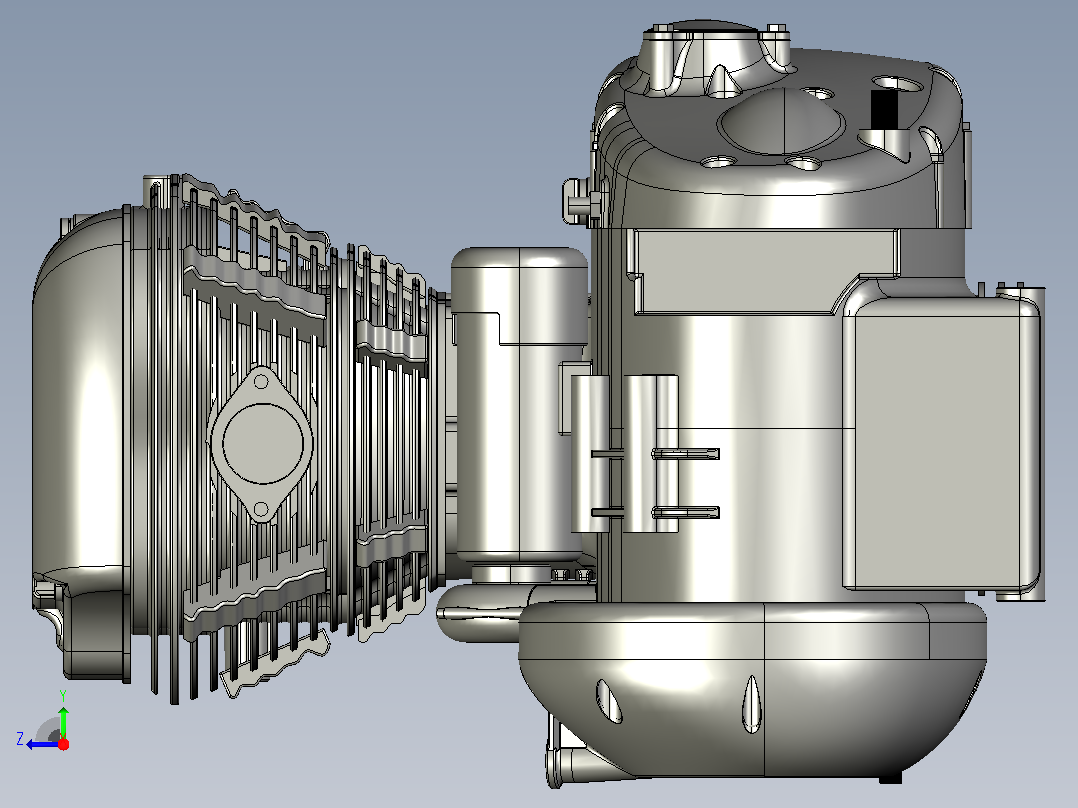Click the blue Z axis arrow on the triad
This screenshot has width=1078, height=808.
(41, 744)
